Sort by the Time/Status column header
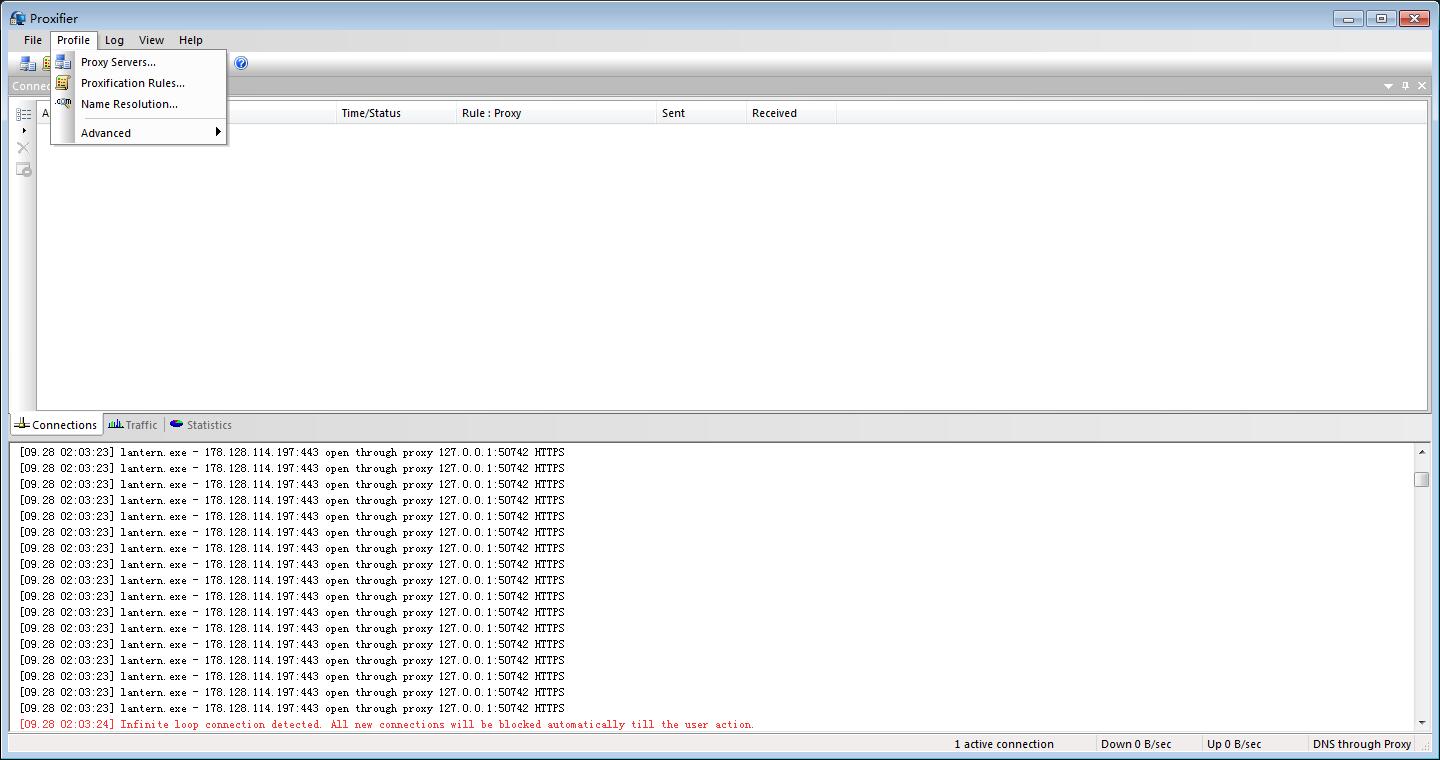Viewport: 1440px width, 760px height. pos(396,113)
